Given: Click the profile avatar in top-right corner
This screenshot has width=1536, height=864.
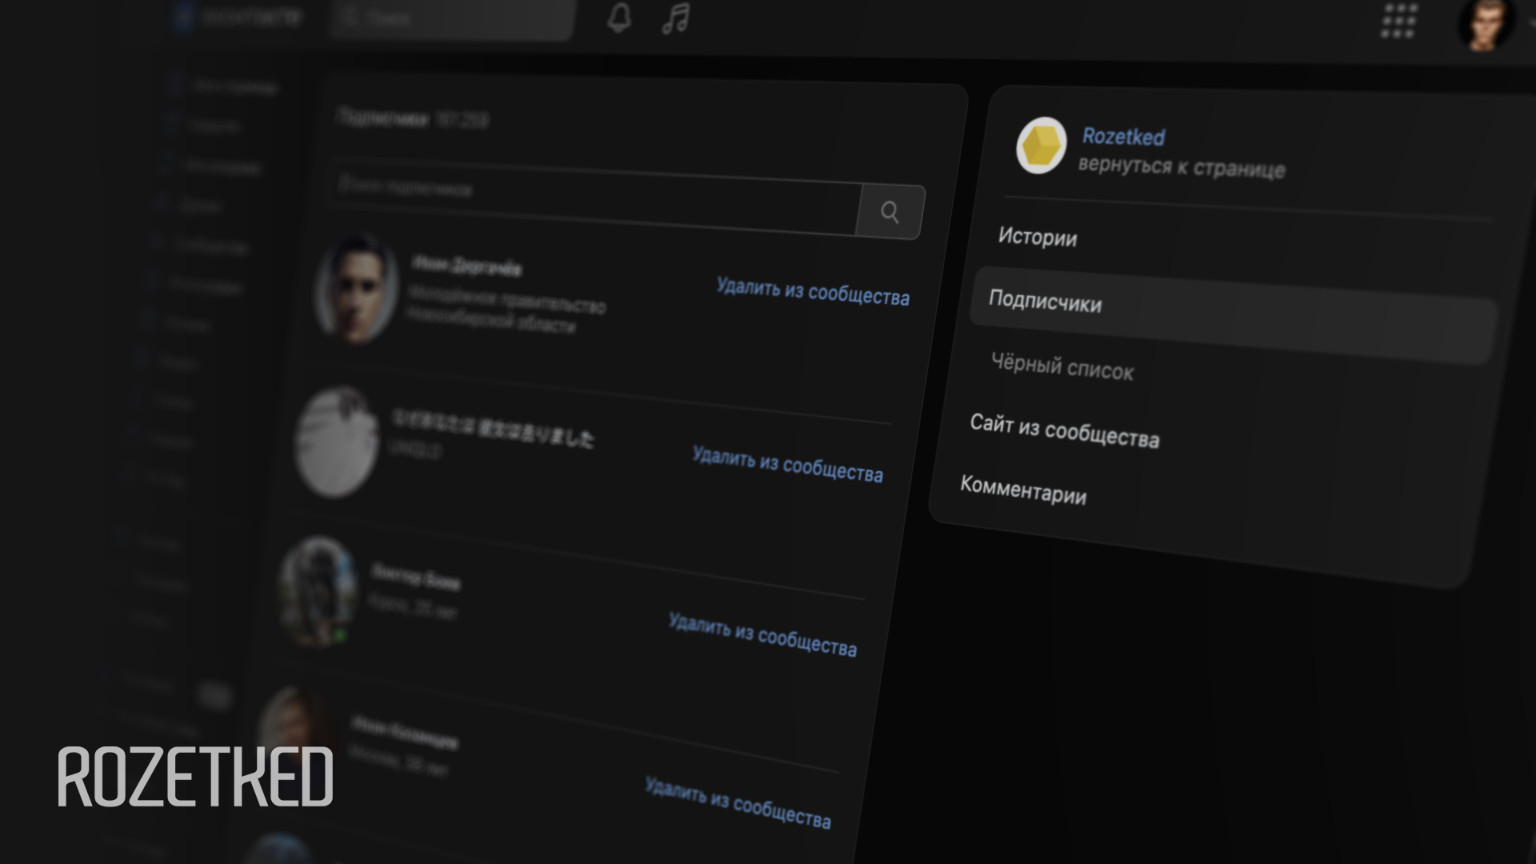Looking at the screenshot, I should (1484, 24).
